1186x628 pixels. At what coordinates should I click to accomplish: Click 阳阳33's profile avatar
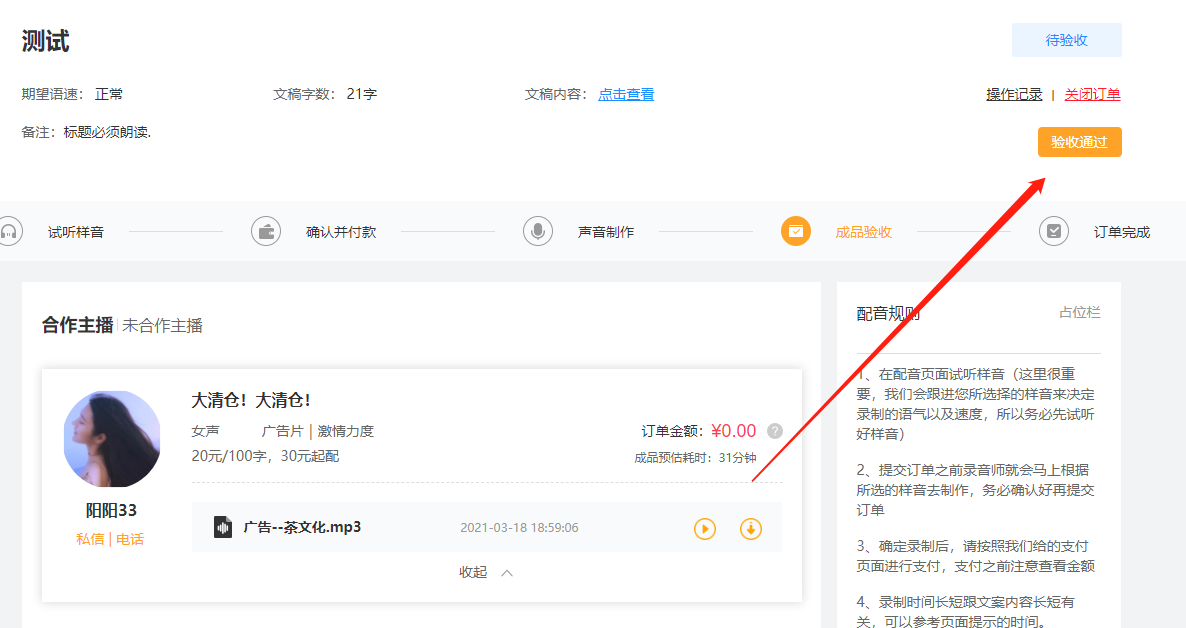(x=112, y=439)
